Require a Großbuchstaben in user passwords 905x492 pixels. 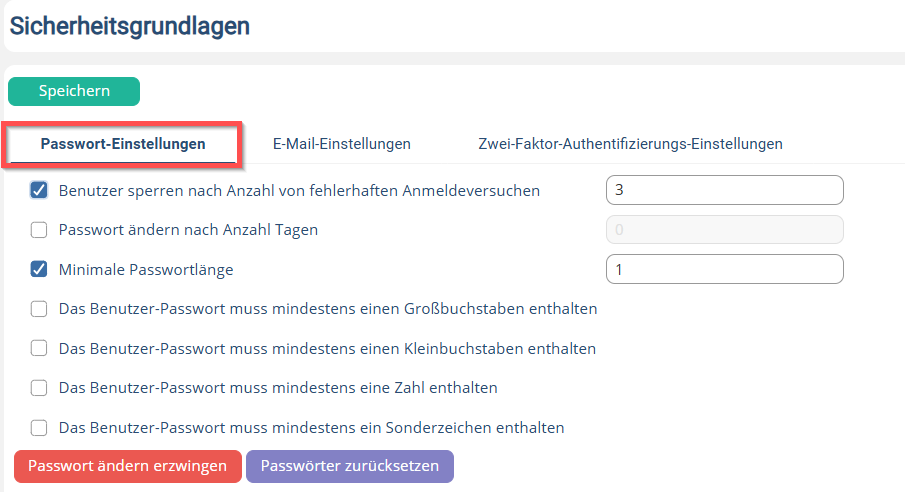pos(39,309)
